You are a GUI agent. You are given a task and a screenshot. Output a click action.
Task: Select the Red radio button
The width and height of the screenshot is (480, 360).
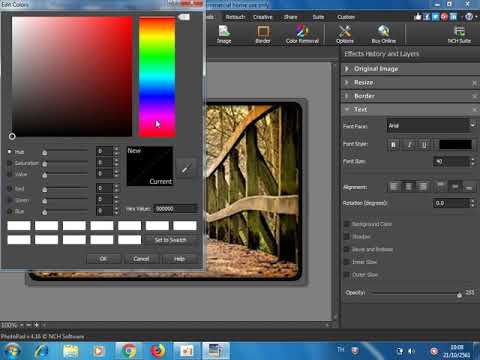point(10,189)
